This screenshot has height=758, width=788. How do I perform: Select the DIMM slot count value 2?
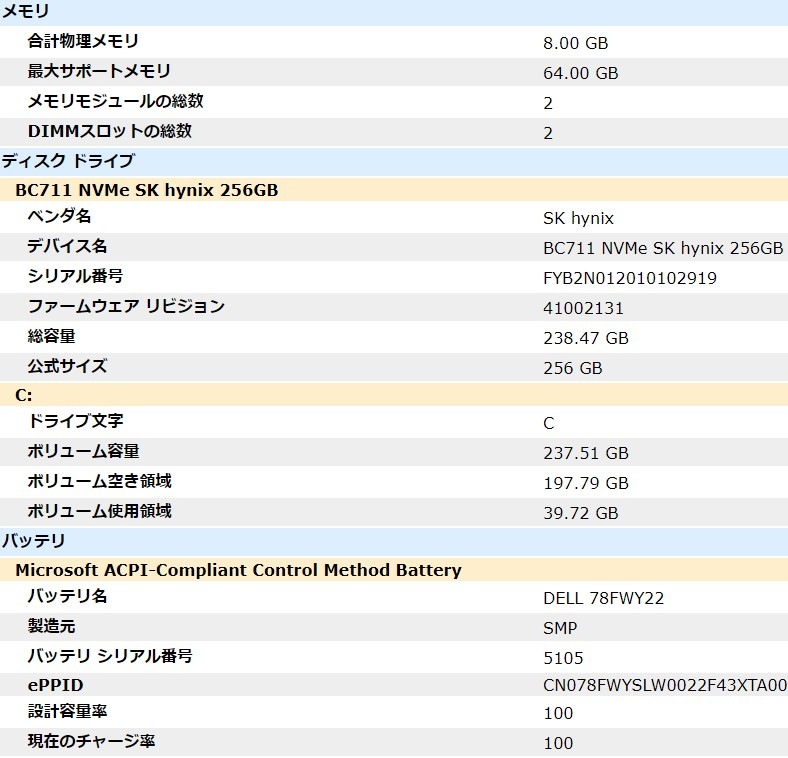pos(548,133)
